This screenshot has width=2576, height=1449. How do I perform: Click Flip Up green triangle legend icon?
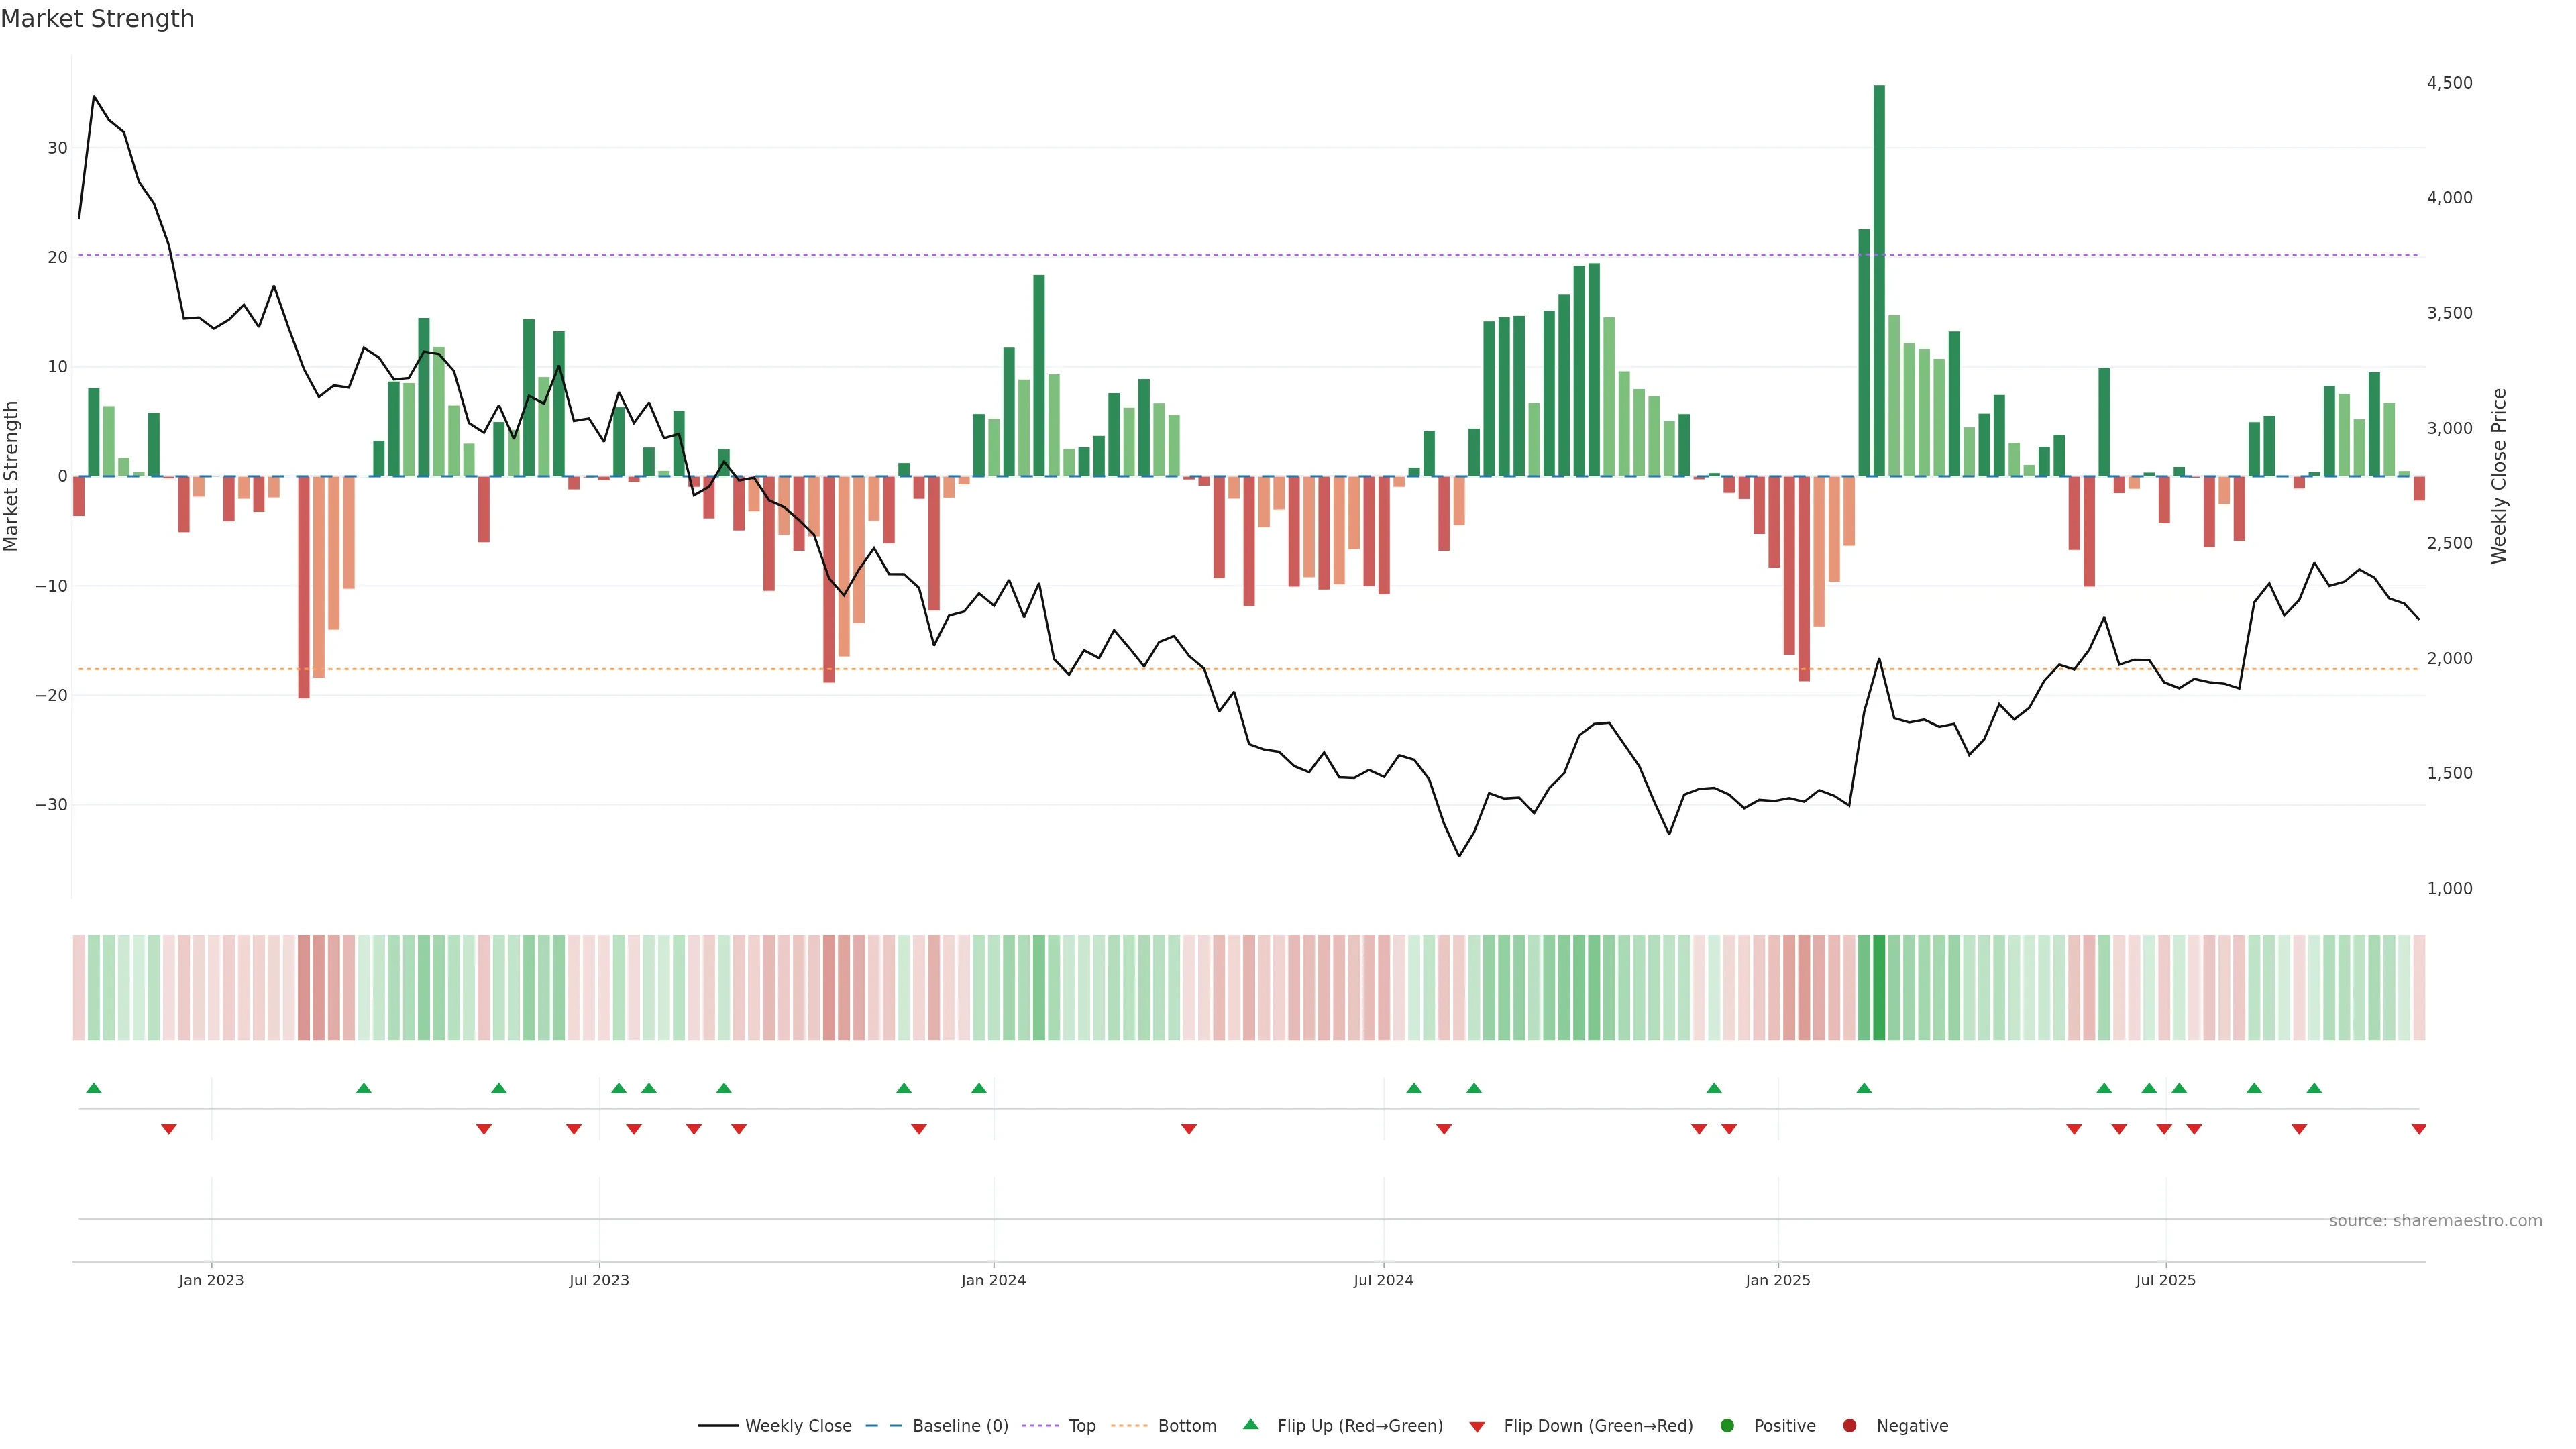pyautogui.click(x=1250, y=1425)
